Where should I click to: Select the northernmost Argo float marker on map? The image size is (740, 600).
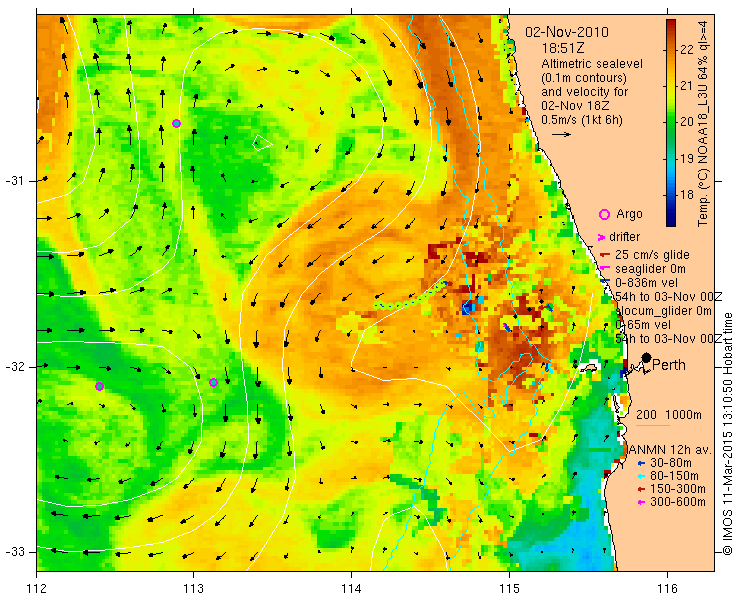click(x=177, y=124)
